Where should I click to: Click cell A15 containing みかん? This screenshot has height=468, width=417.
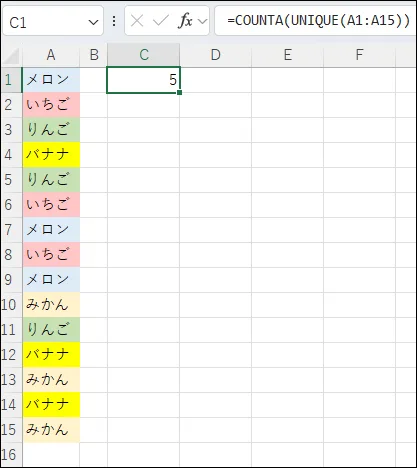(x=51, y=430)
